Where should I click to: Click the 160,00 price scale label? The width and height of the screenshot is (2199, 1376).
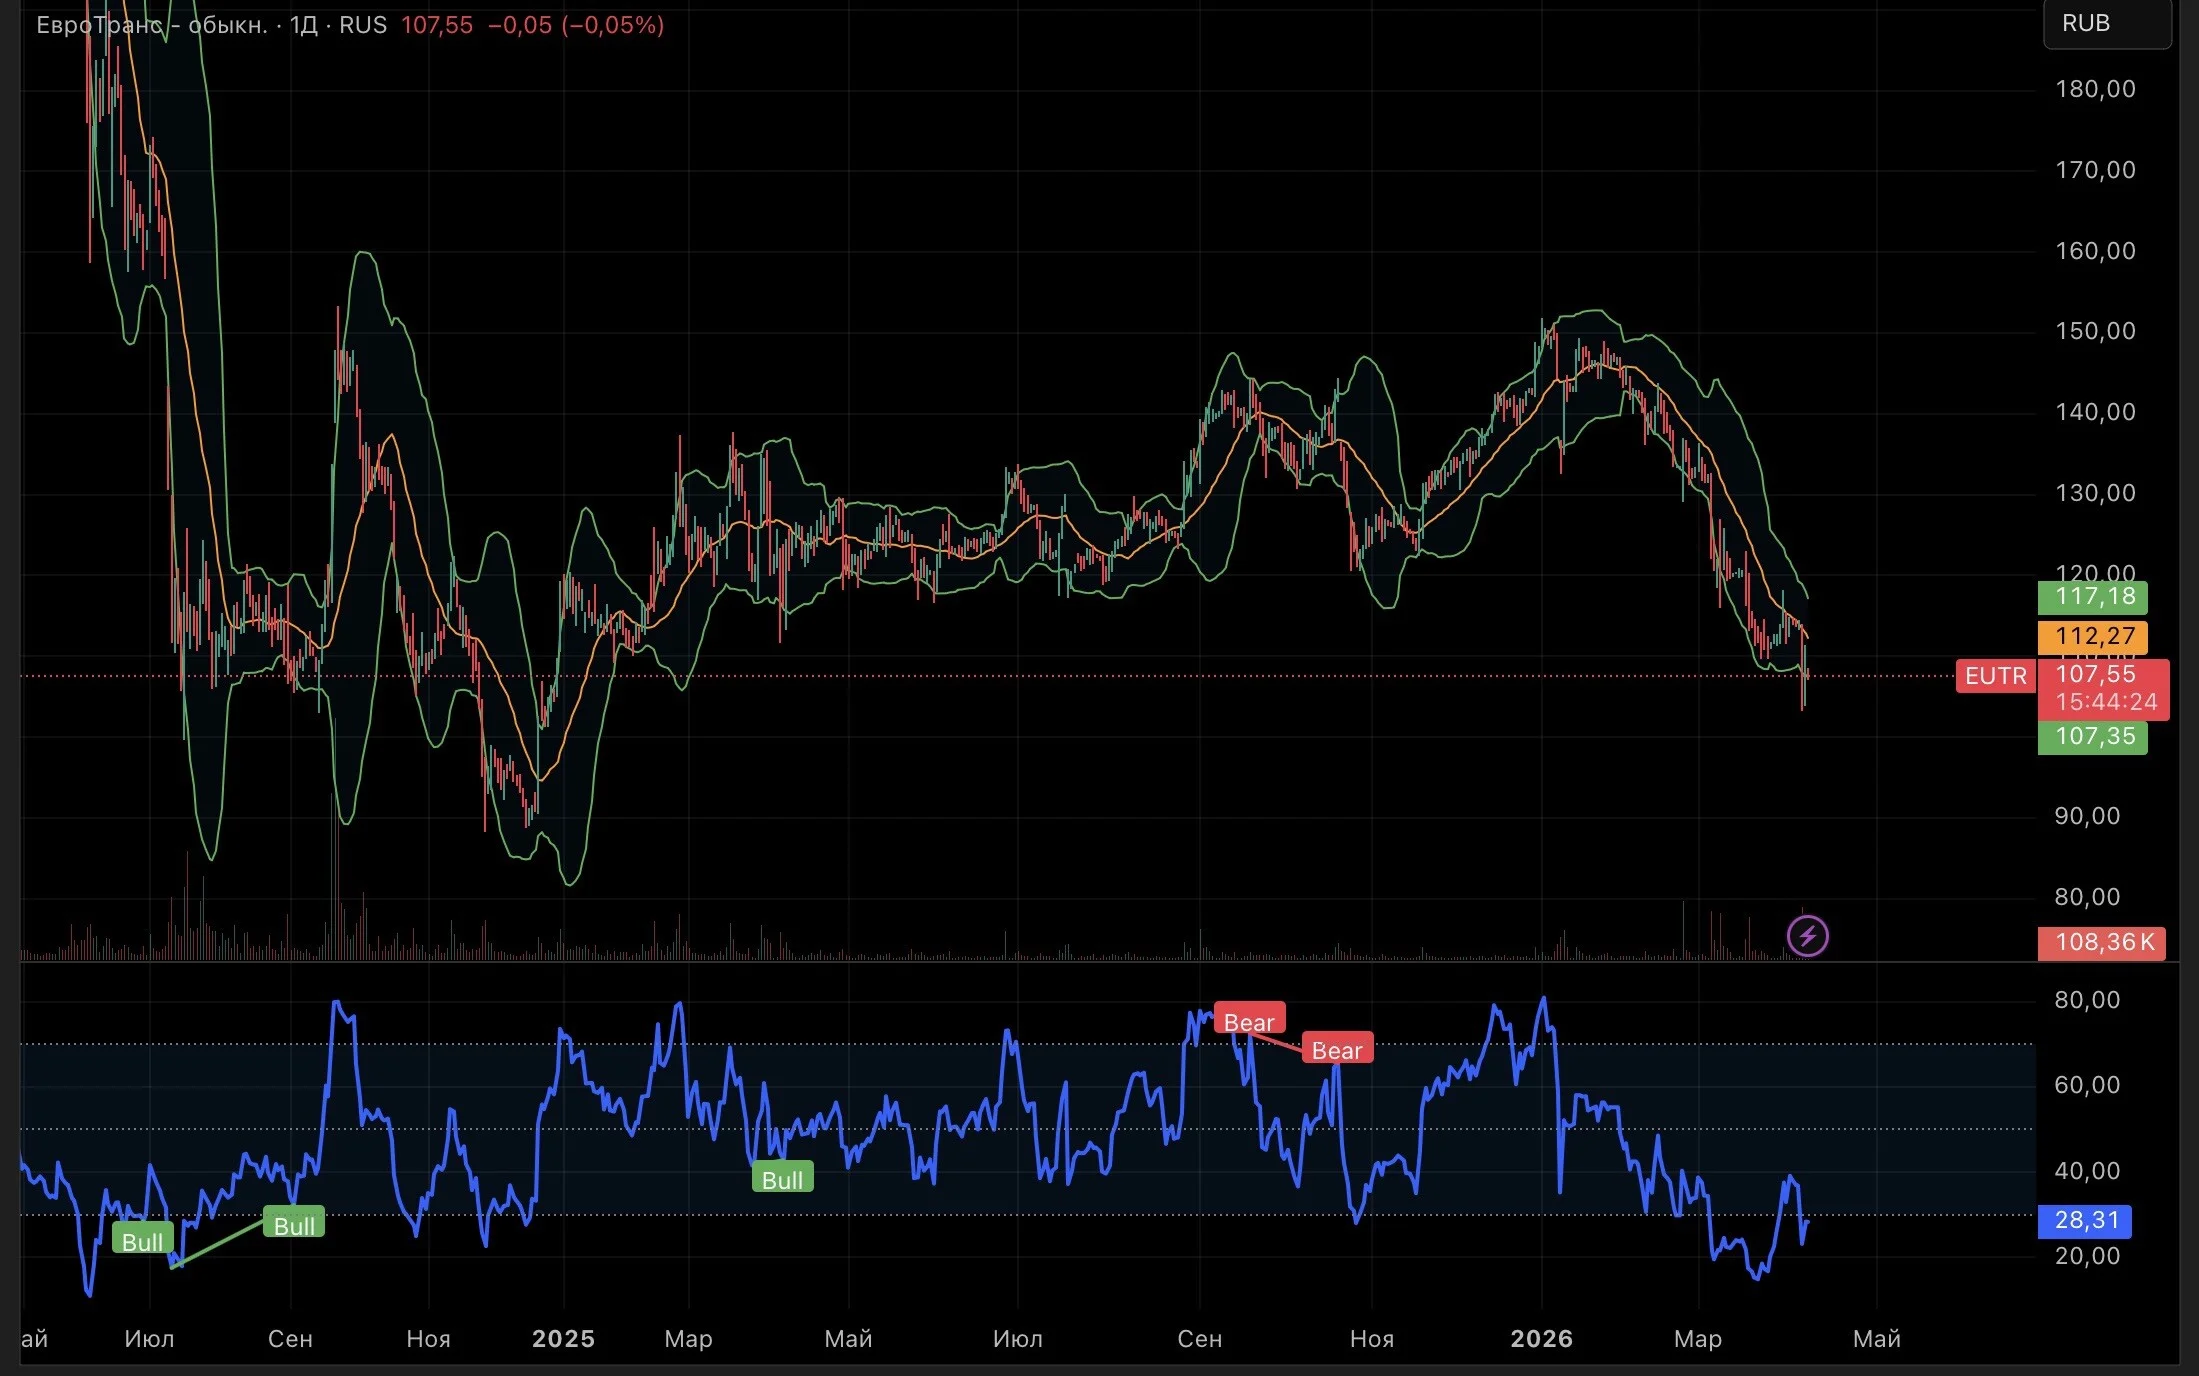coord(2095,251)
